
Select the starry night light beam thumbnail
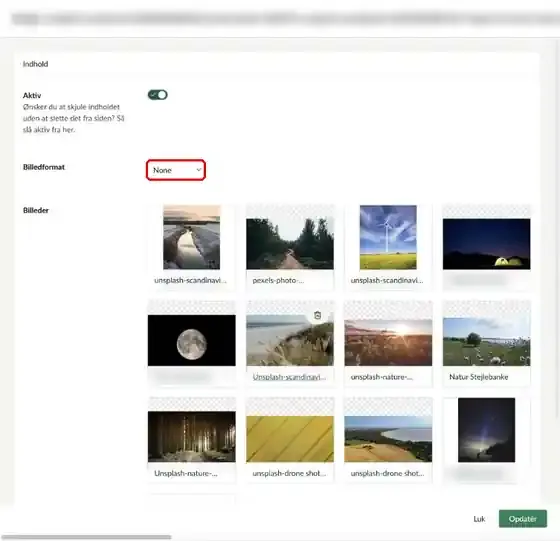pyautogui.click(x=486, y=430)
